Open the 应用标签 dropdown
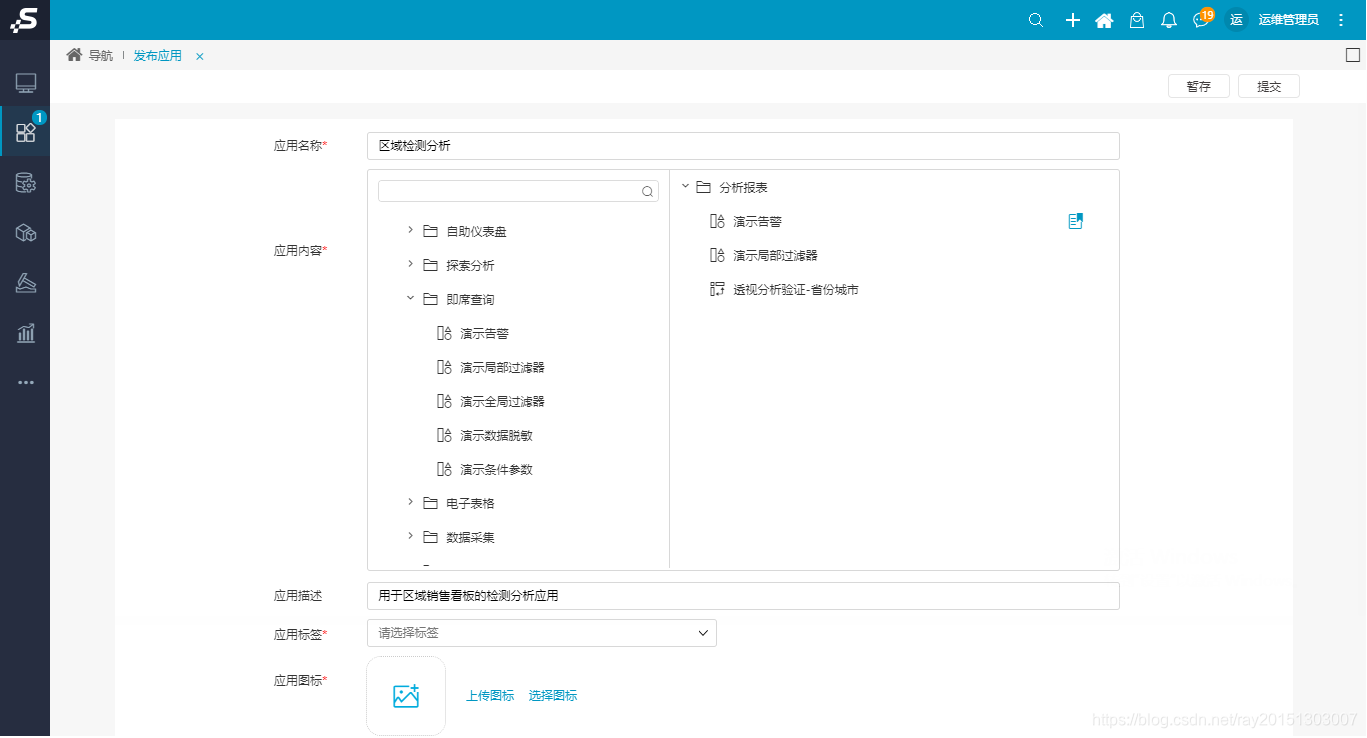Image resolution: width=1367 pixels, height=738 pixels. pos(542,633)
